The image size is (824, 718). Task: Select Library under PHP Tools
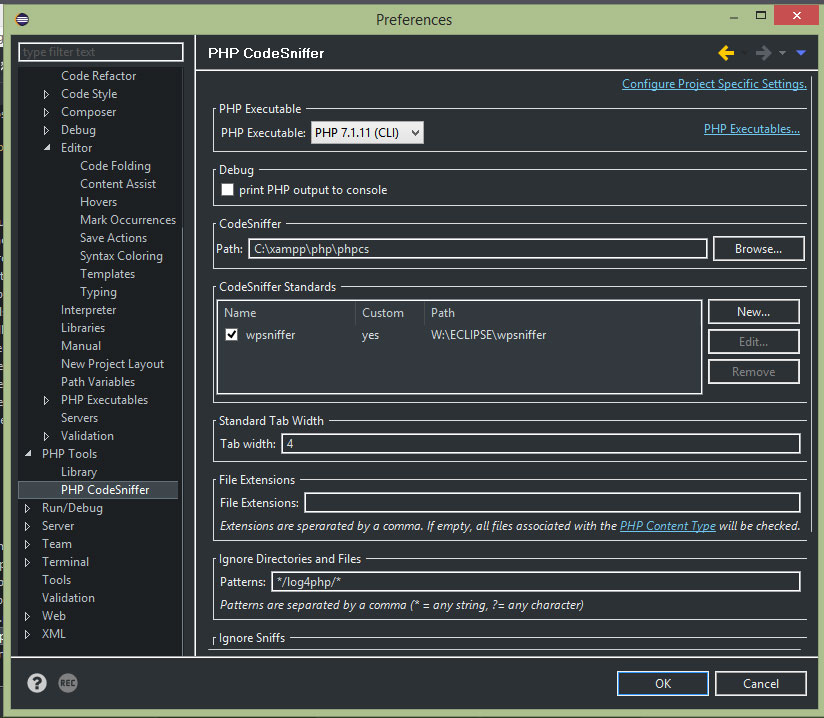point(79,472)
